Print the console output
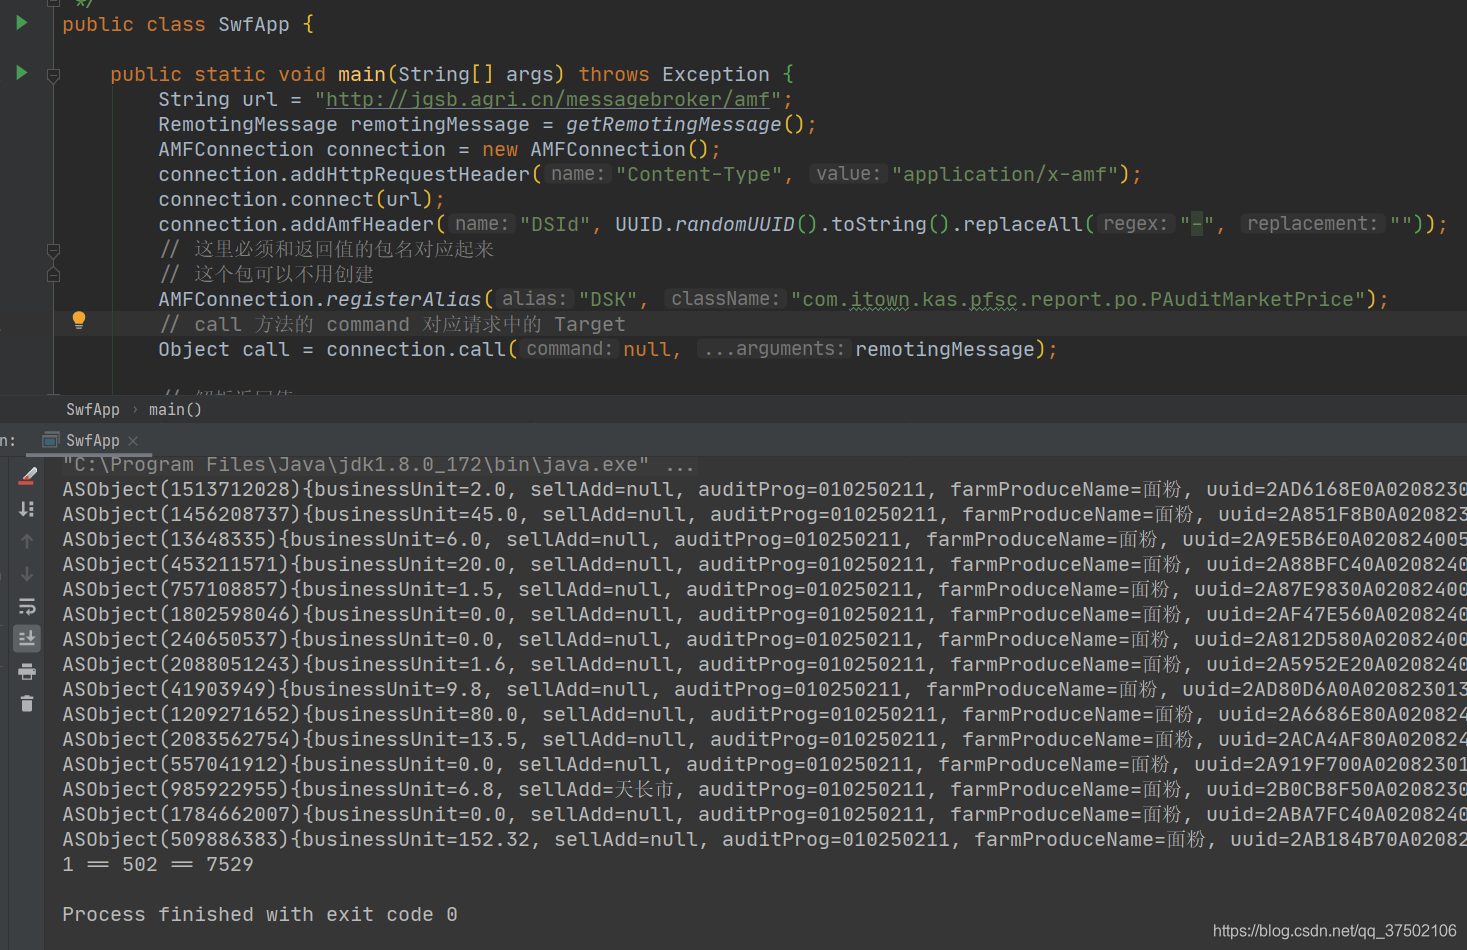 tap(27, 671)
